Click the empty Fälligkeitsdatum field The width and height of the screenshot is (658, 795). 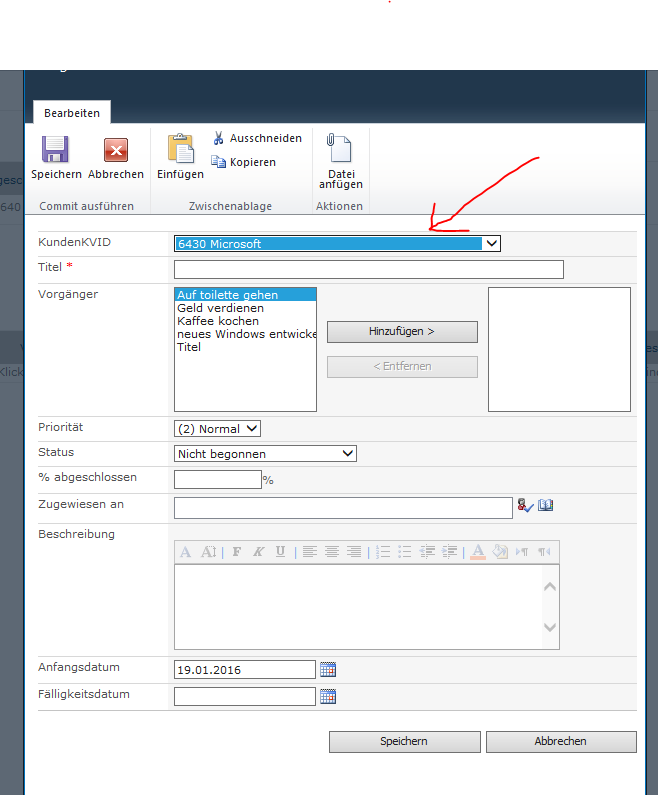(x=244, y=696)
